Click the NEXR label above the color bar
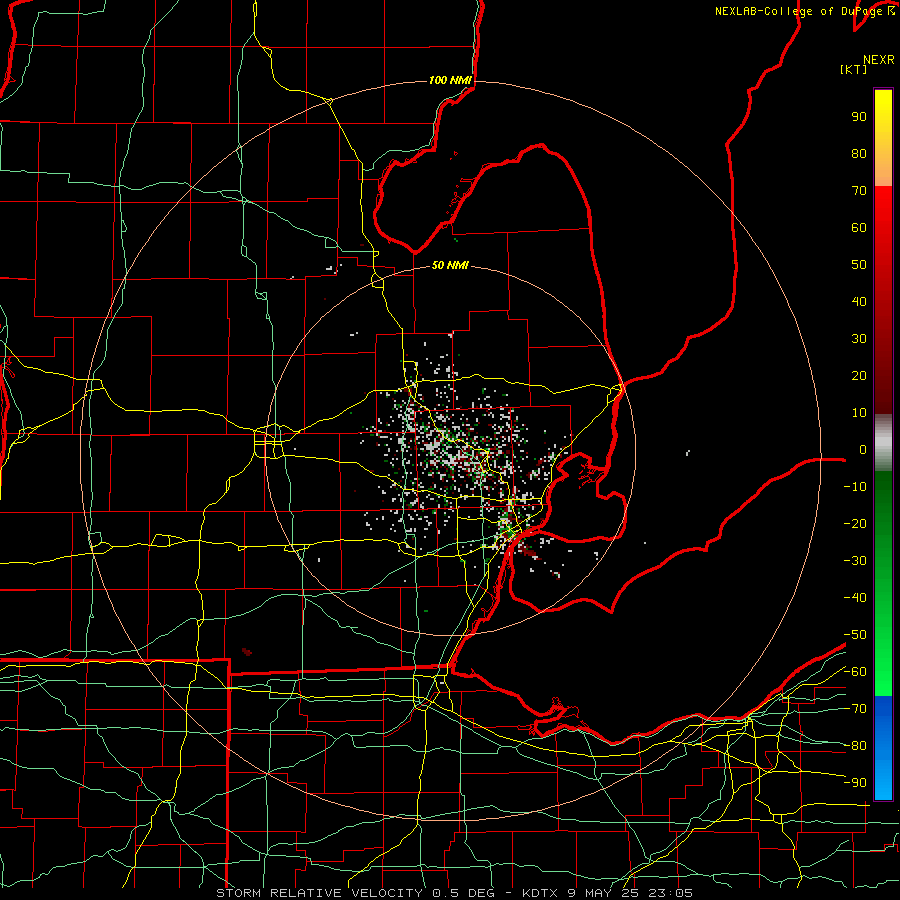The height and width of the screenshot is (900, 900). tap(879, 60)
